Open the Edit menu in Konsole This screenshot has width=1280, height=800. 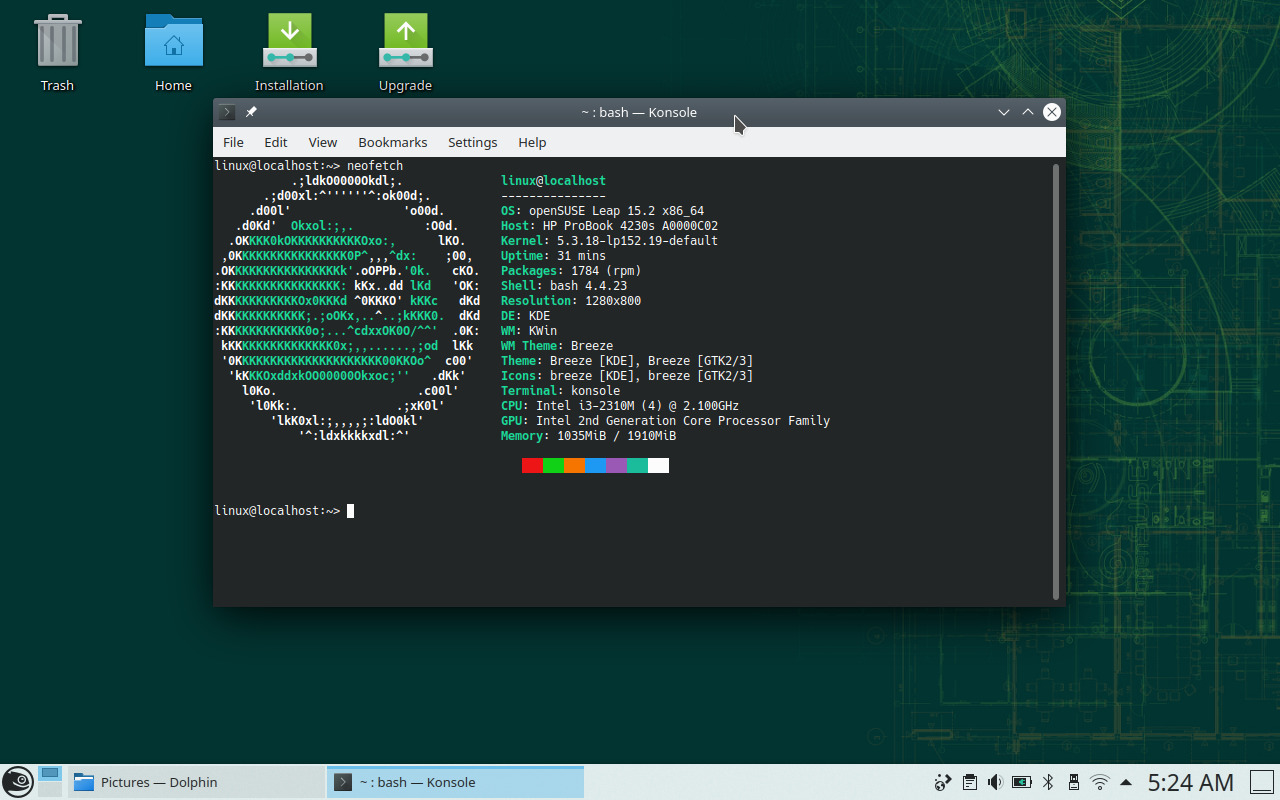point(275,142)
